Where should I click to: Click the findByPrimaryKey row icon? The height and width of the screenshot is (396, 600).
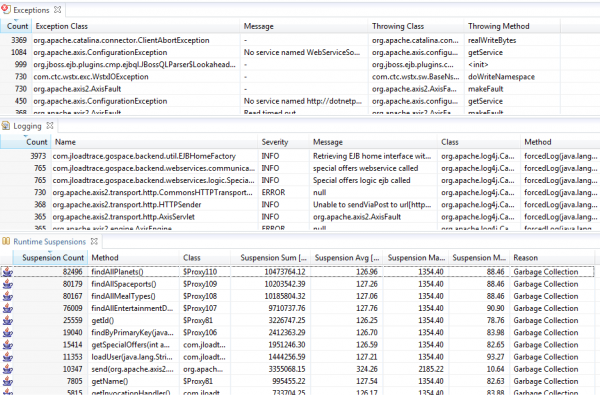point(7,333)
